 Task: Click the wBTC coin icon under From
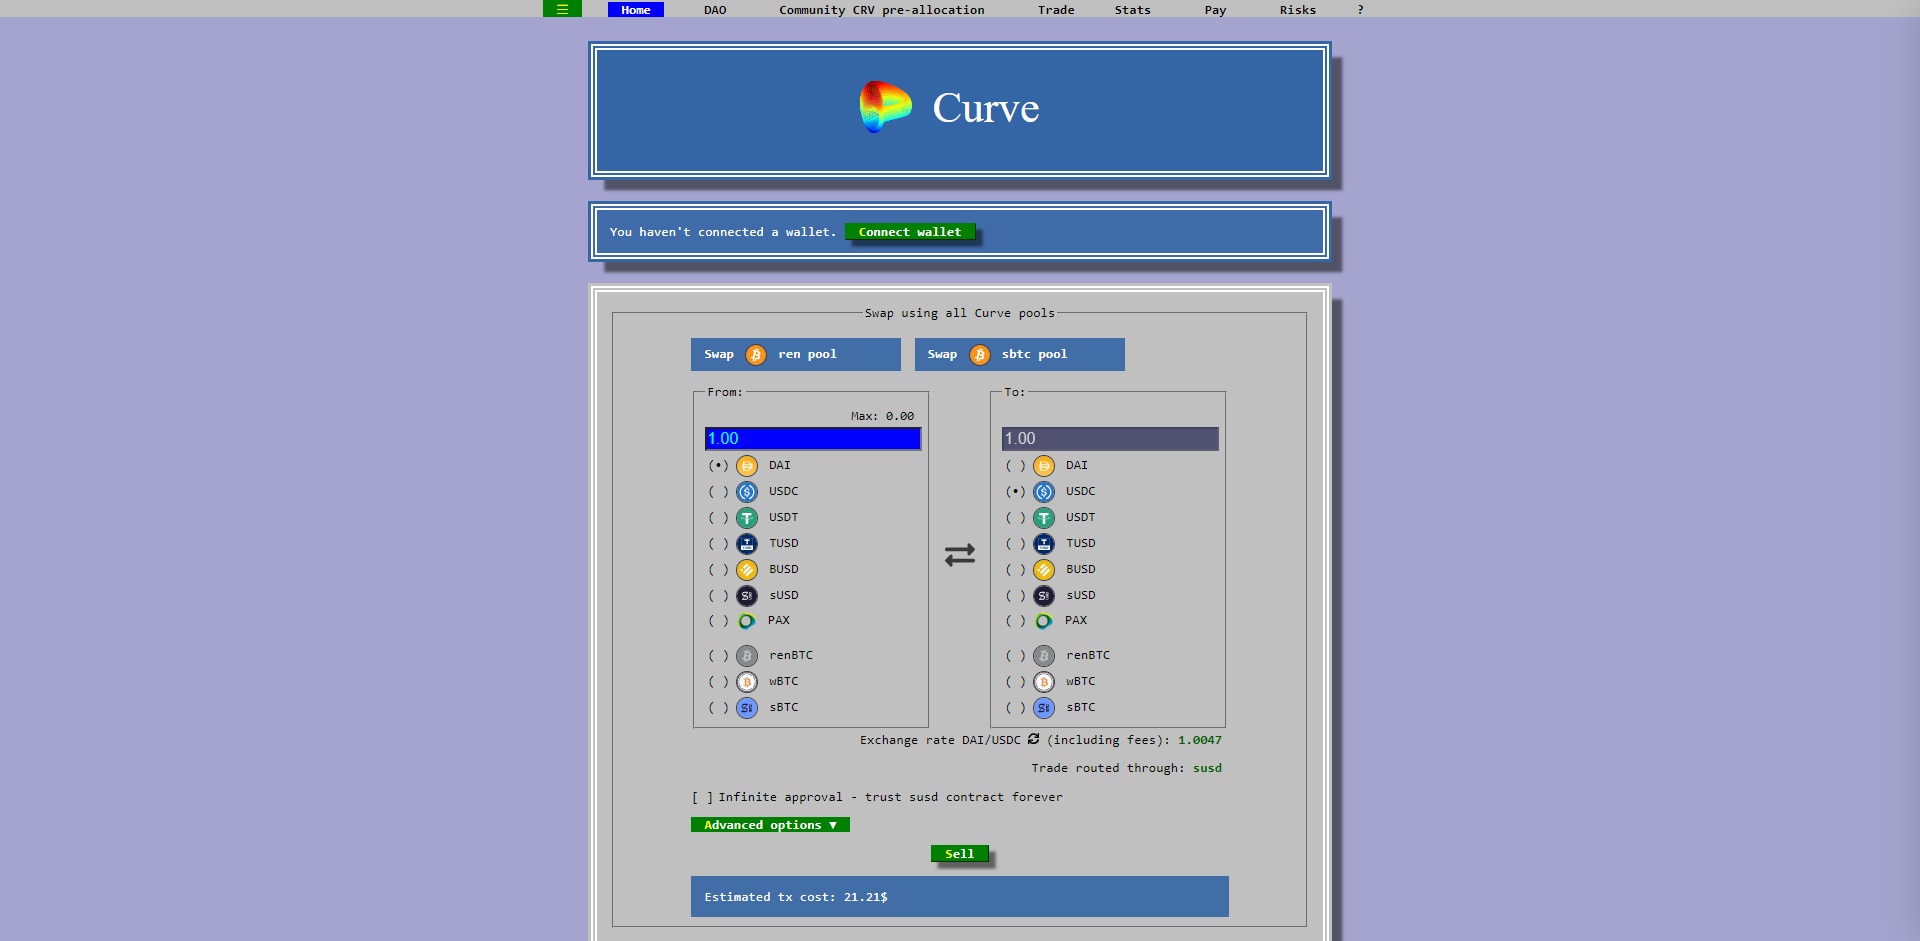(x=747, y=682)
